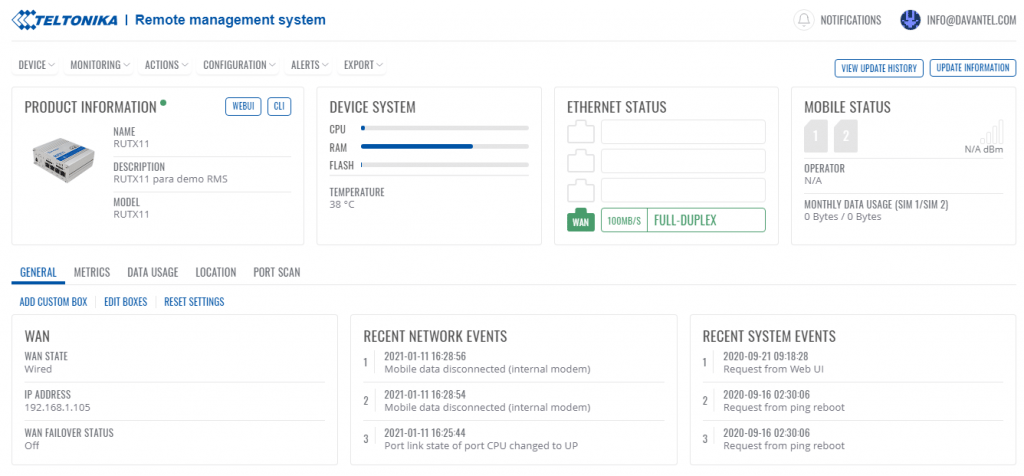Click the second LAN port icon

[x=581, y=161]
